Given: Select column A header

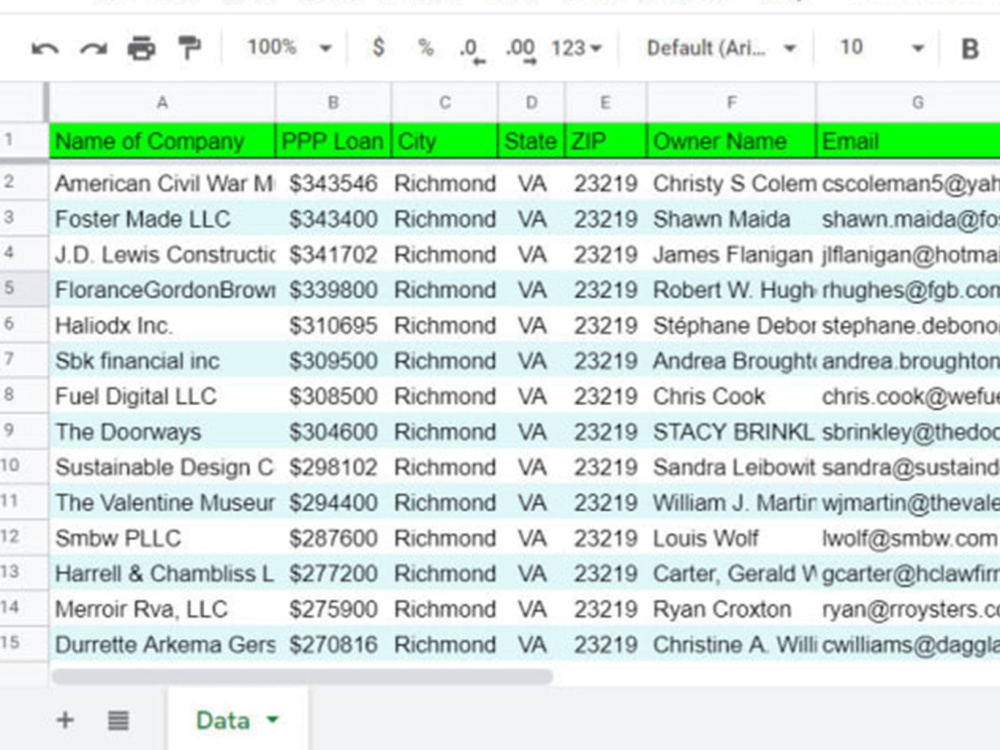Looking at the screenshot, I should click(x=162, y=103).
